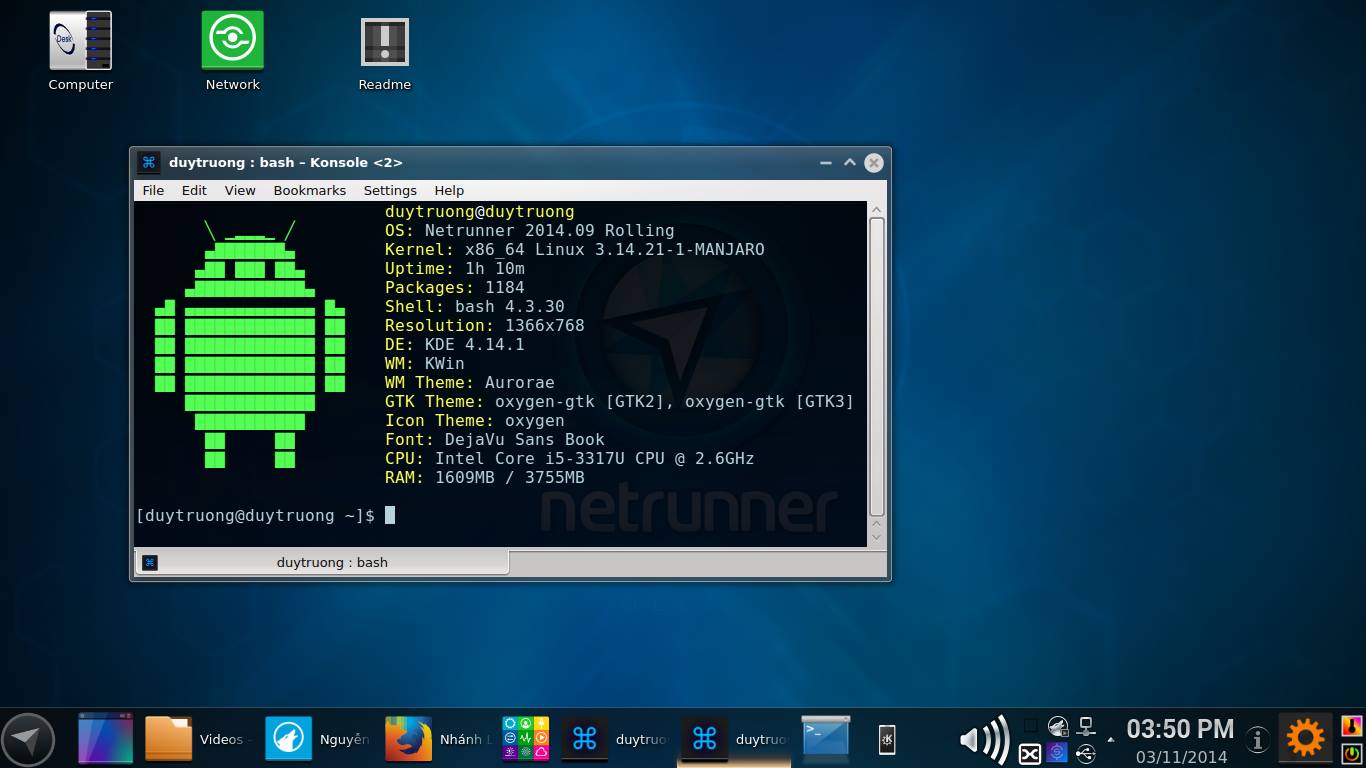The width and height of the screenshot is (1366, 768).
Task: Open the colorful app grid icon
Action: (526, 739)
